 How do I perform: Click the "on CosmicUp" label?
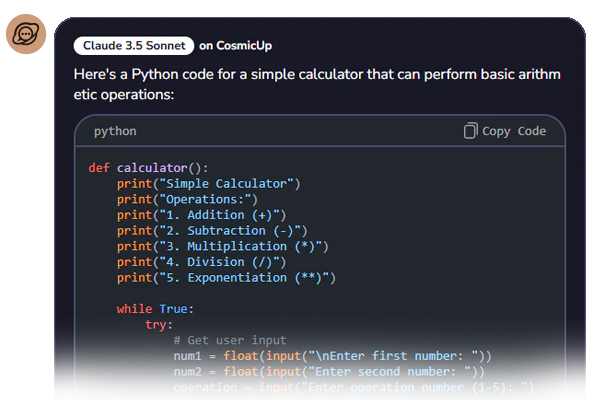[x=235, y=45]
